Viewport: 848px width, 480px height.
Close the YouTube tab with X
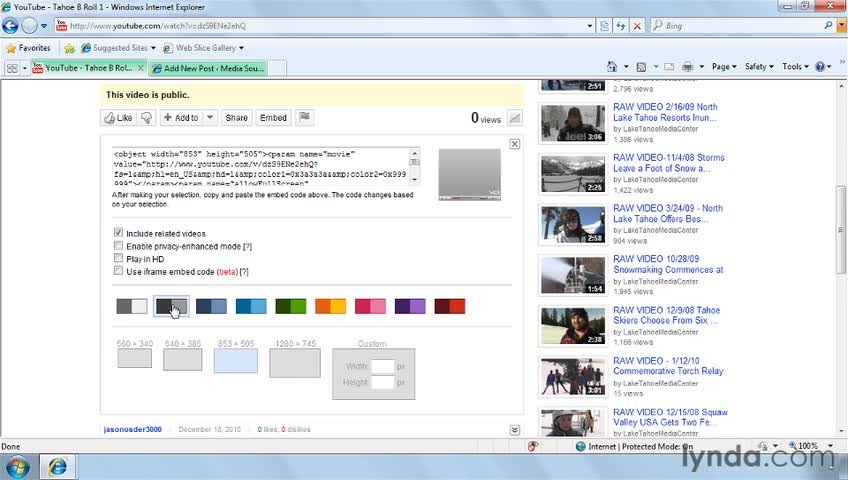point(141,68)
